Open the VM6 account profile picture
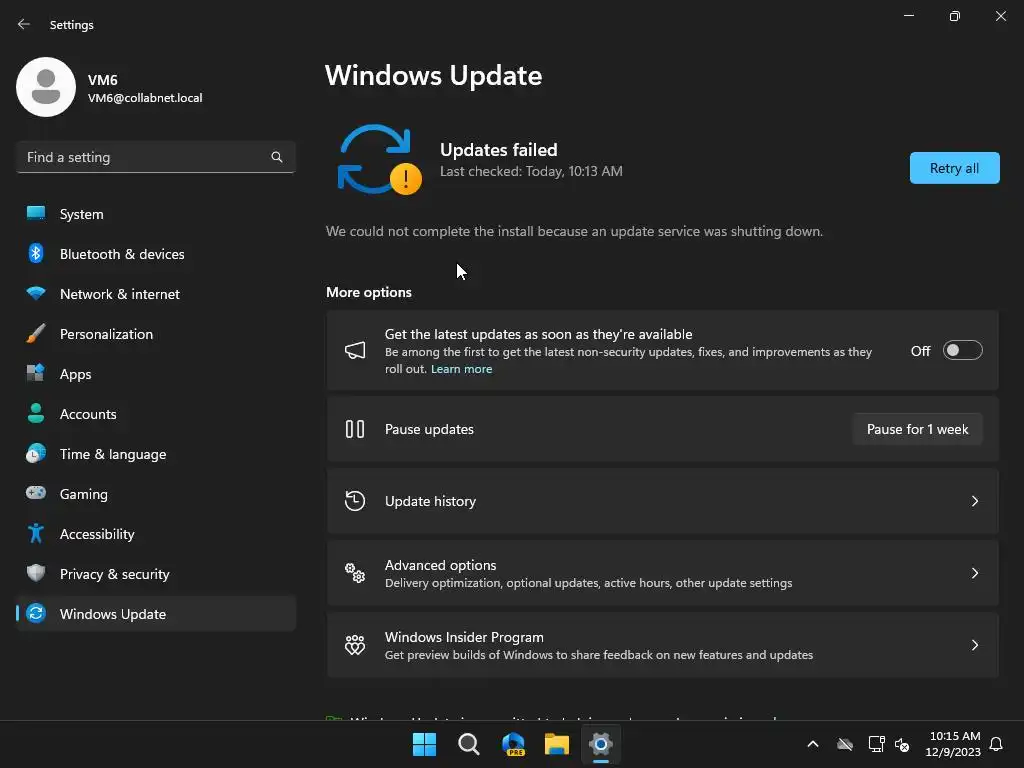The height and width of the screenshot is (768, 1024). coord(46,87)
